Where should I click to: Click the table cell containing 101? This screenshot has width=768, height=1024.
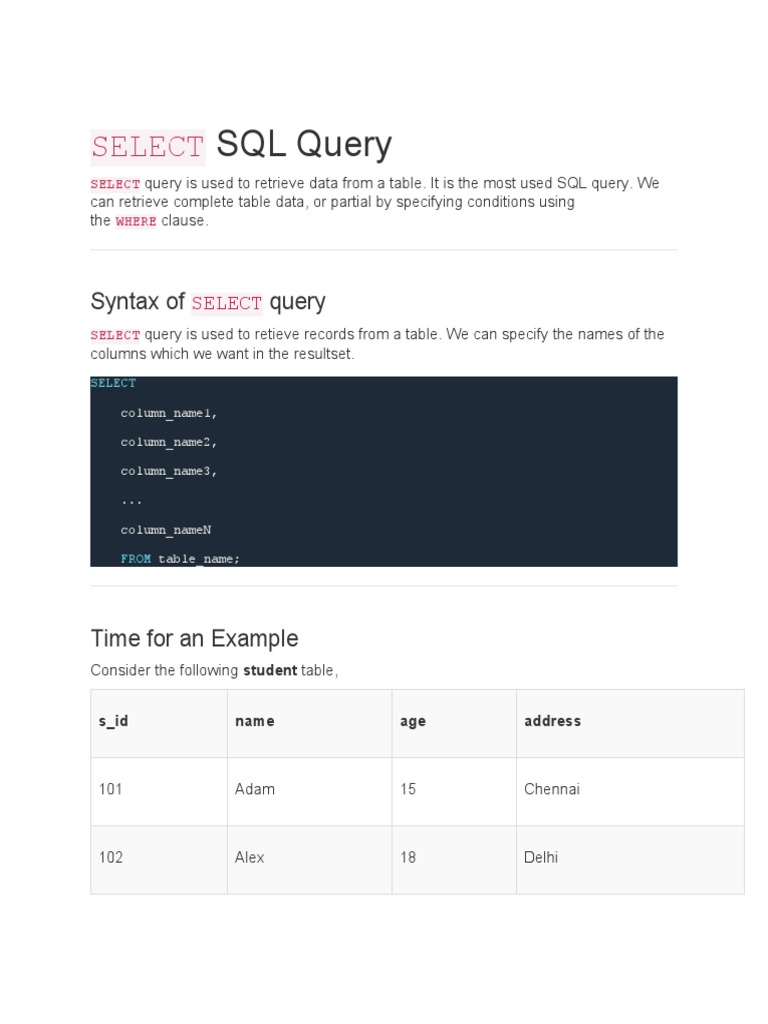pyautogui.click(x=111, y=789)
